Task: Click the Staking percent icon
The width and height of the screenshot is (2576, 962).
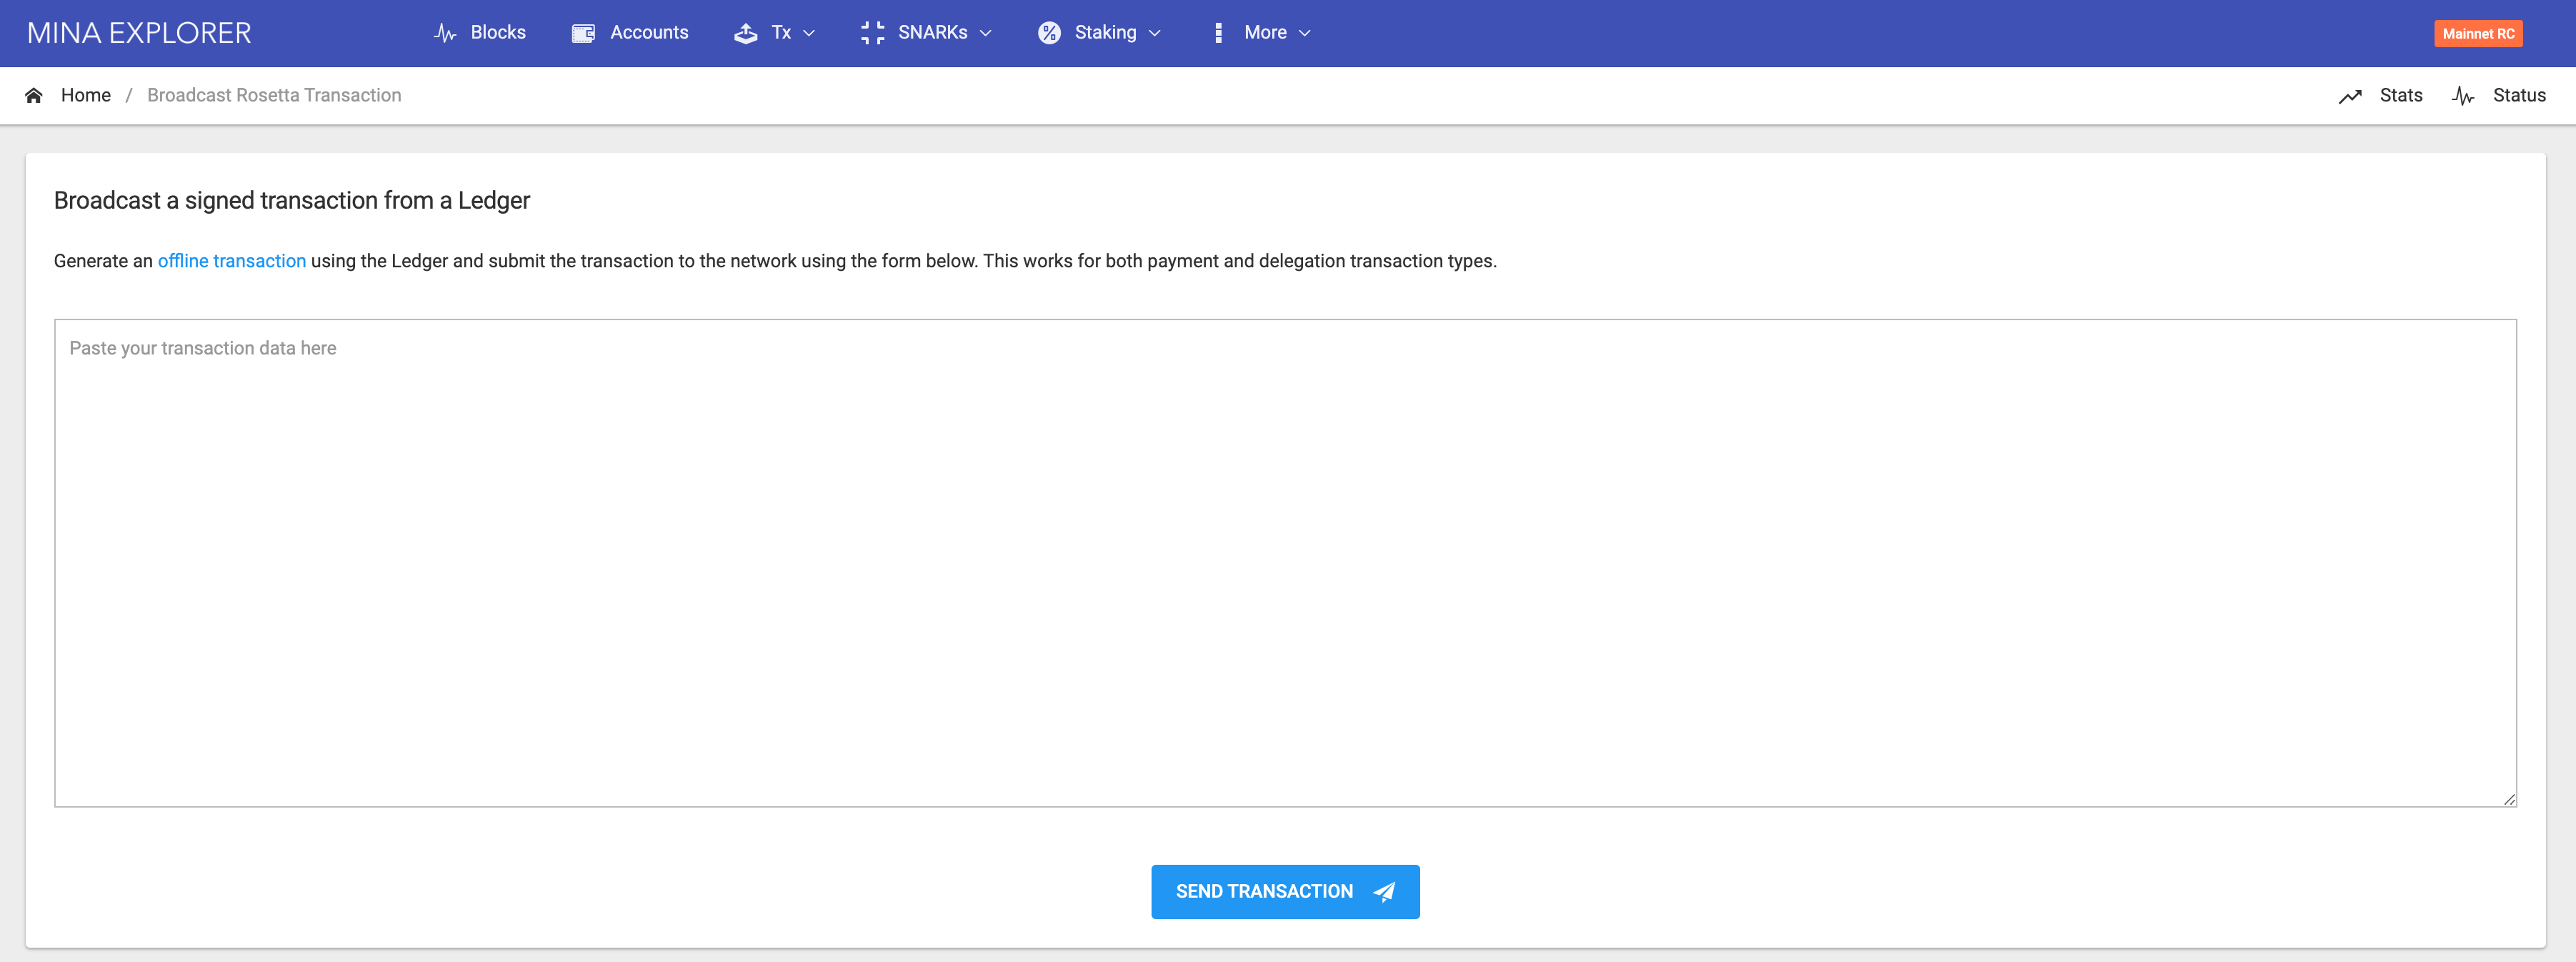Action: pyautogui.click(x=1049, y=33)
